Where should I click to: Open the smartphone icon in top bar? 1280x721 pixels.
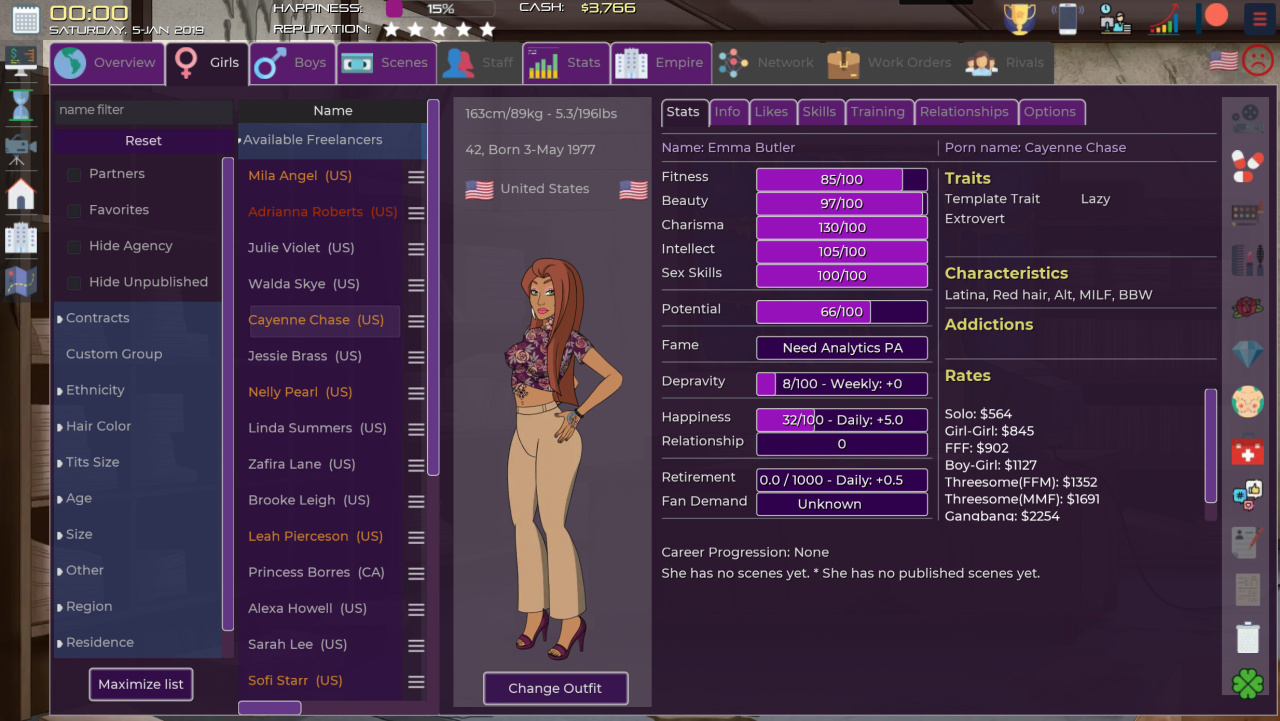pos(1067,19)
